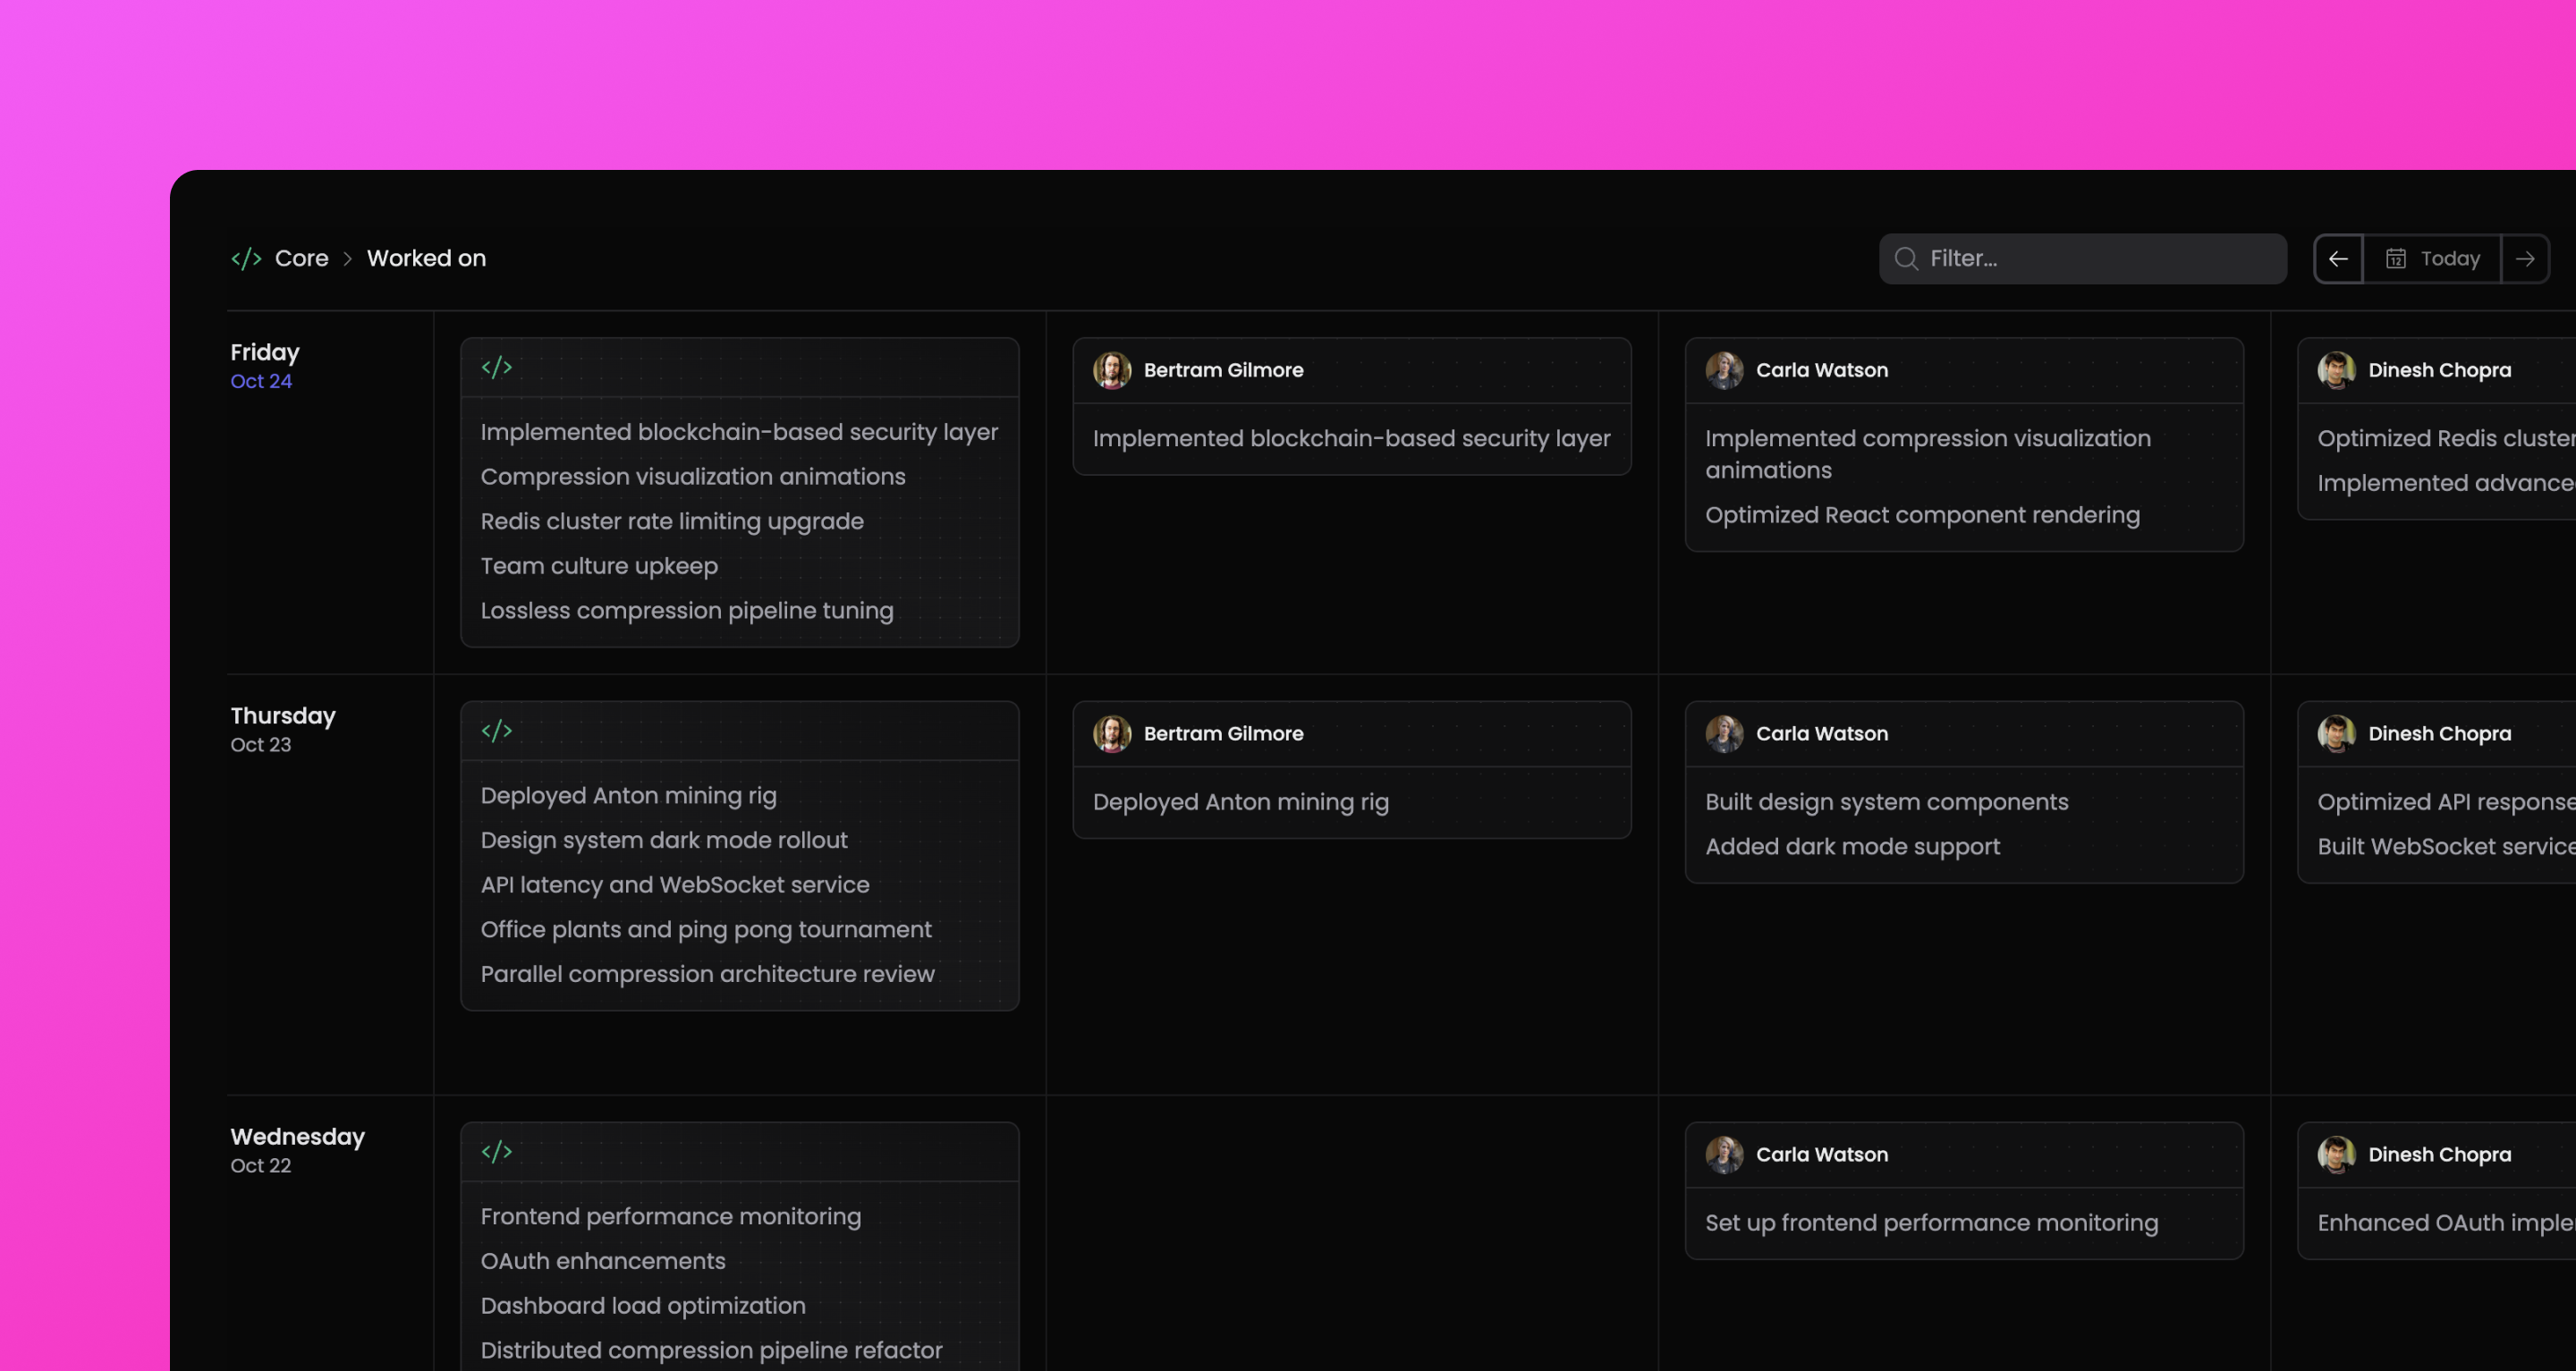
Task: Click Carla Watson name in Friday card
Action: coord(1821,370)
